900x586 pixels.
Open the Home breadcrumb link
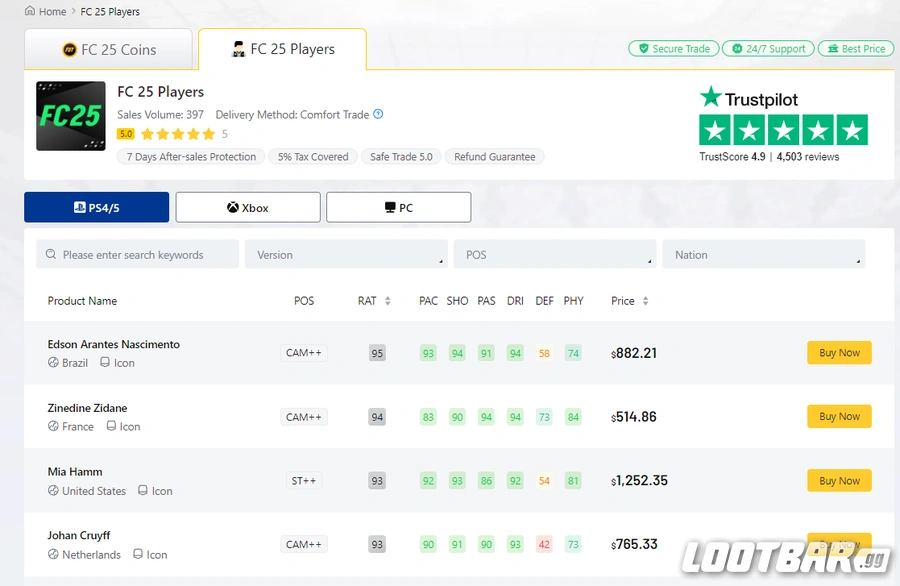click(52, 11)
